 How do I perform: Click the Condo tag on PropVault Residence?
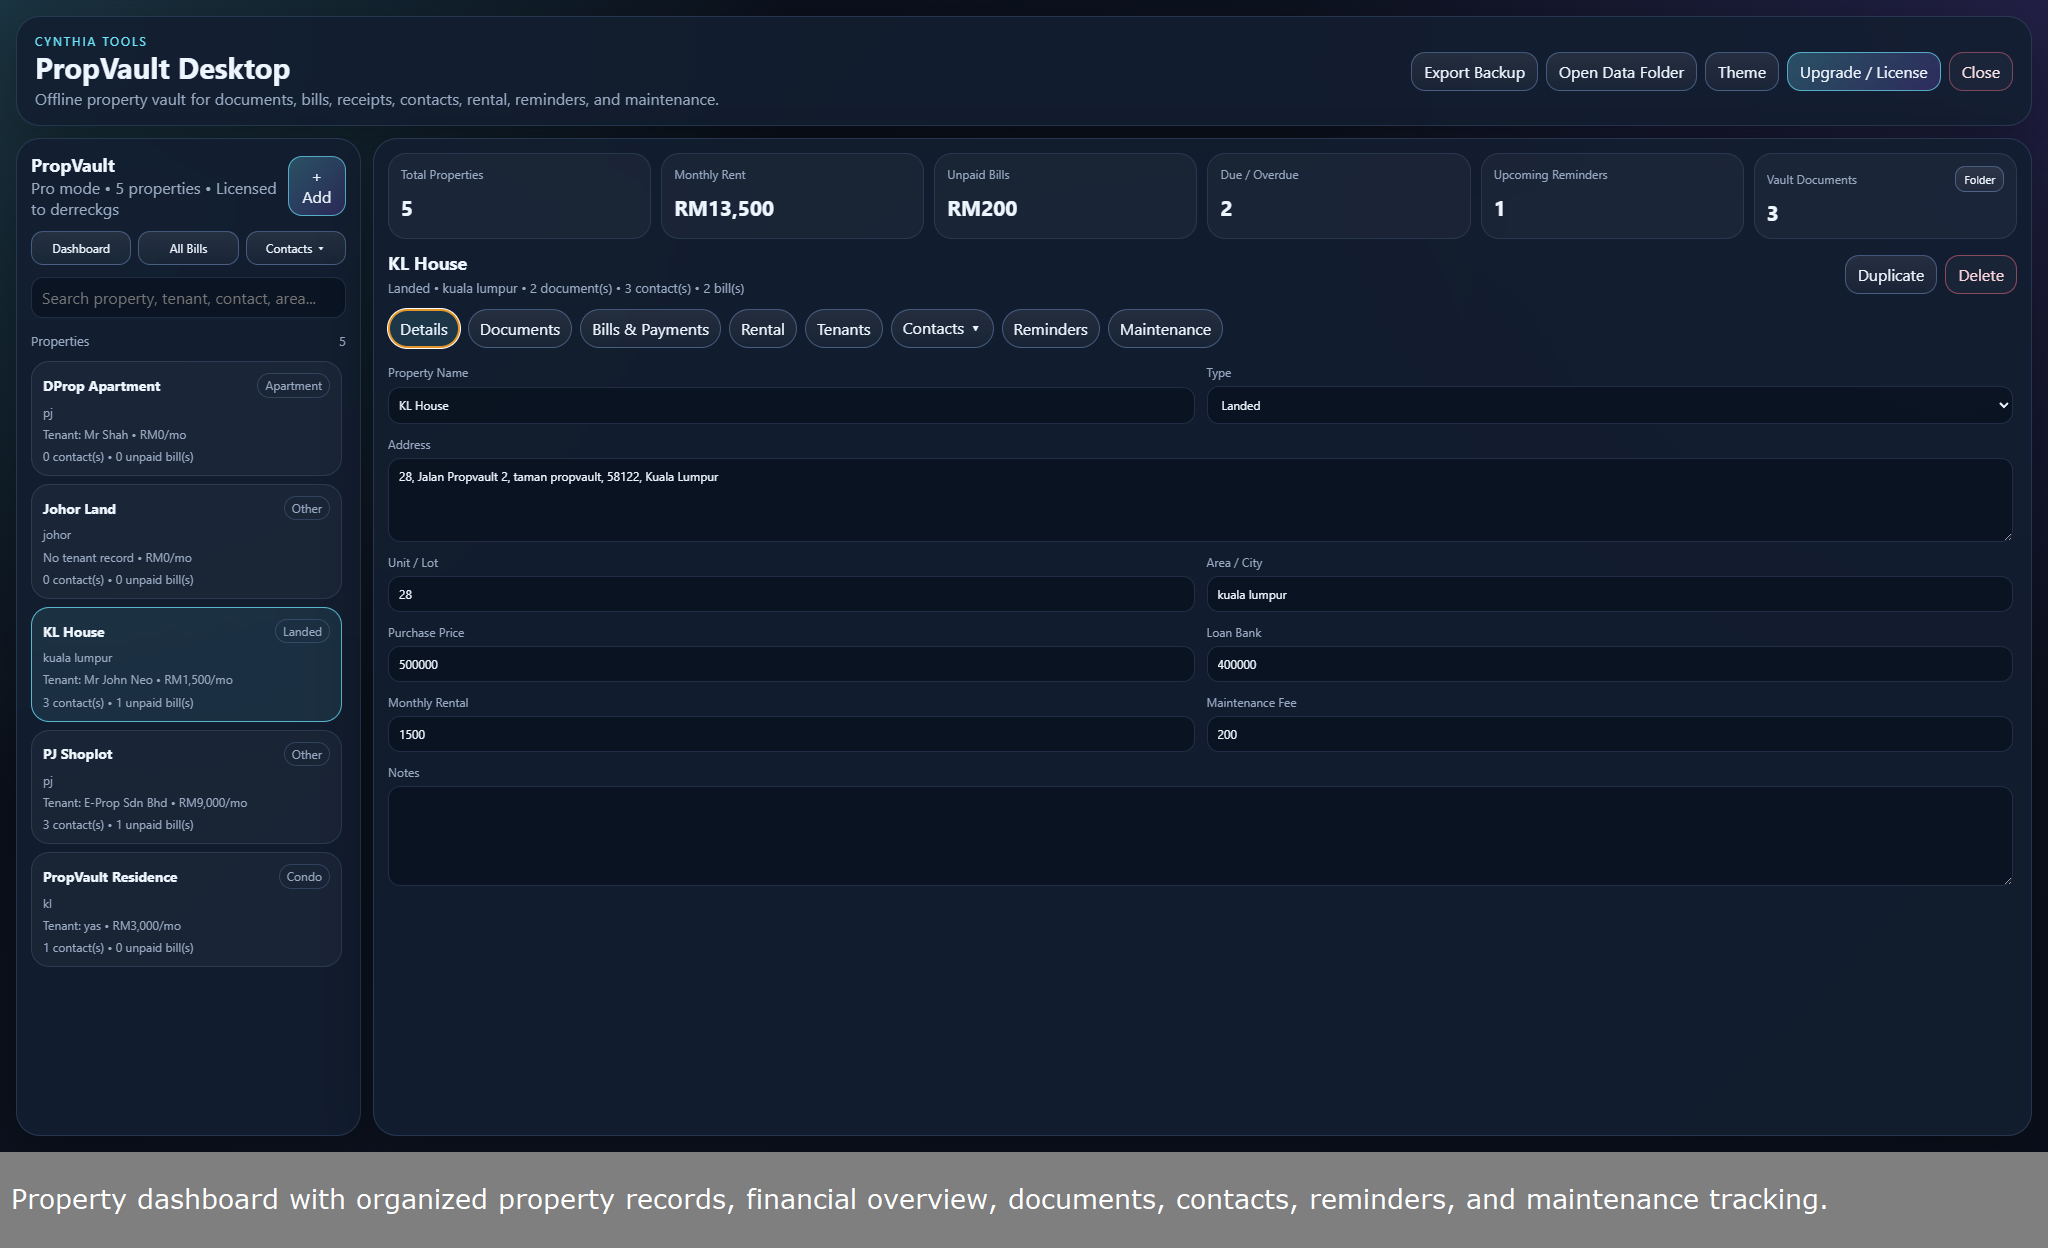[304, 877]
